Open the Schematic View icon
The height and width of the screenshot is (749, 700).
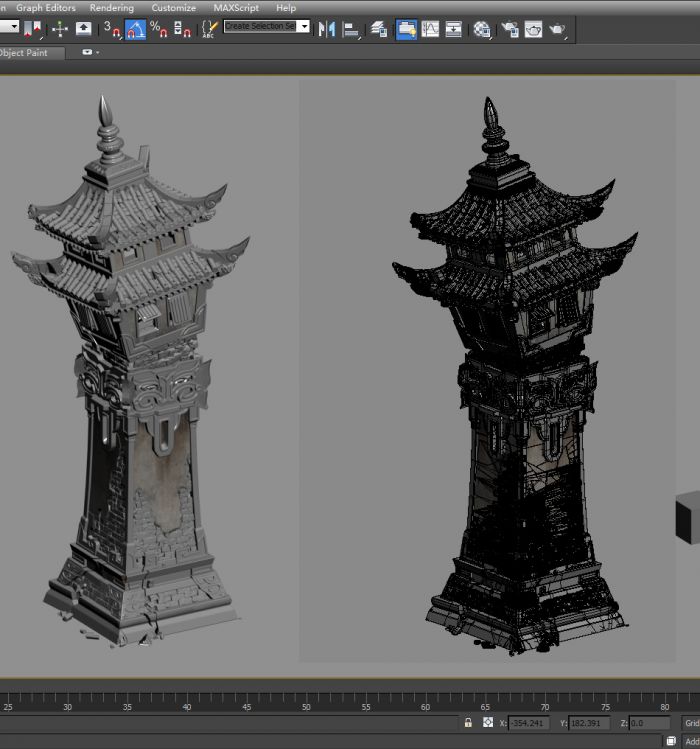tap(453, 29)
